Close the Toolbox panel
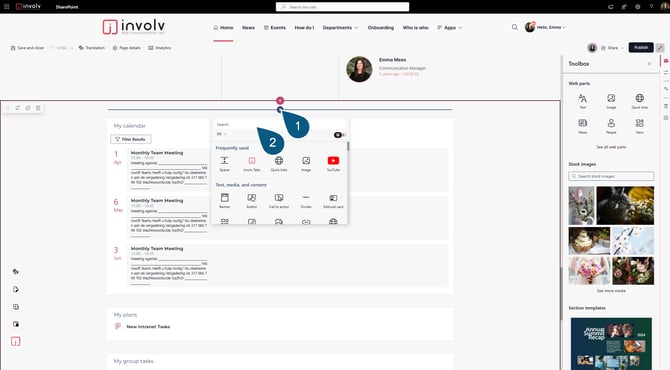This screenshot has height=370, width=670. pos(649,64)
